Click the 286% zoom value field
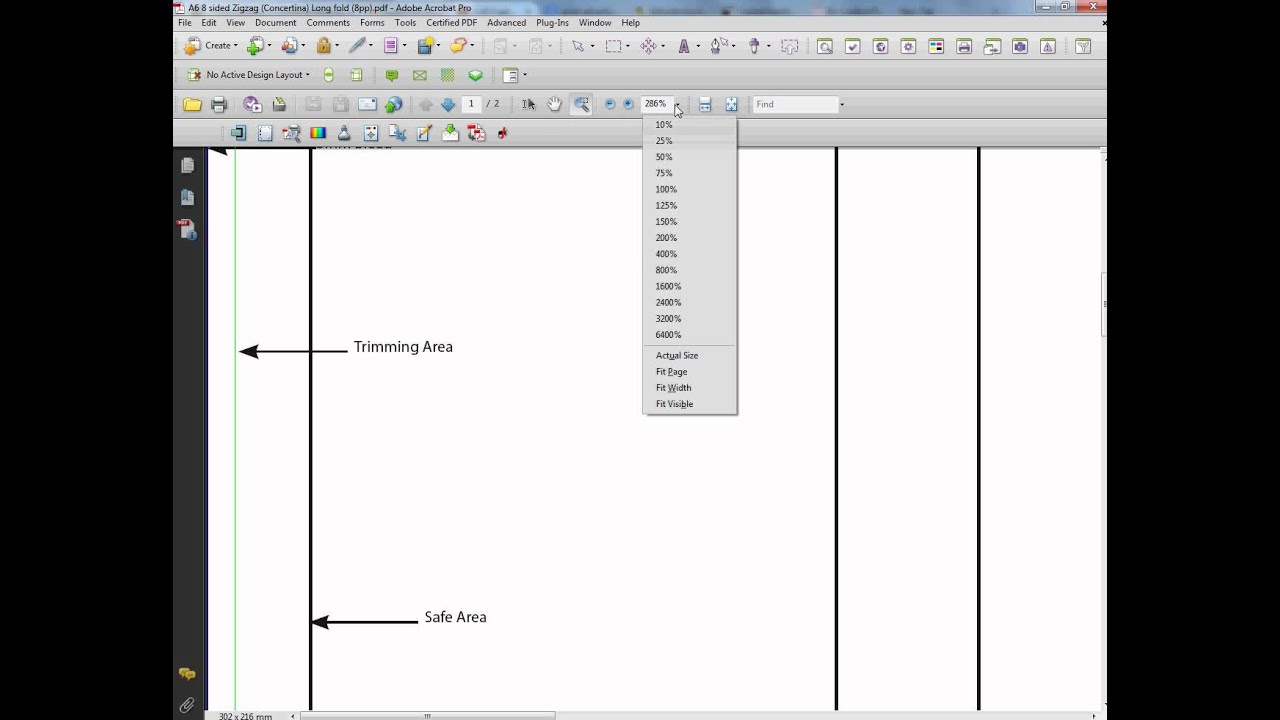 pos(657,104)
